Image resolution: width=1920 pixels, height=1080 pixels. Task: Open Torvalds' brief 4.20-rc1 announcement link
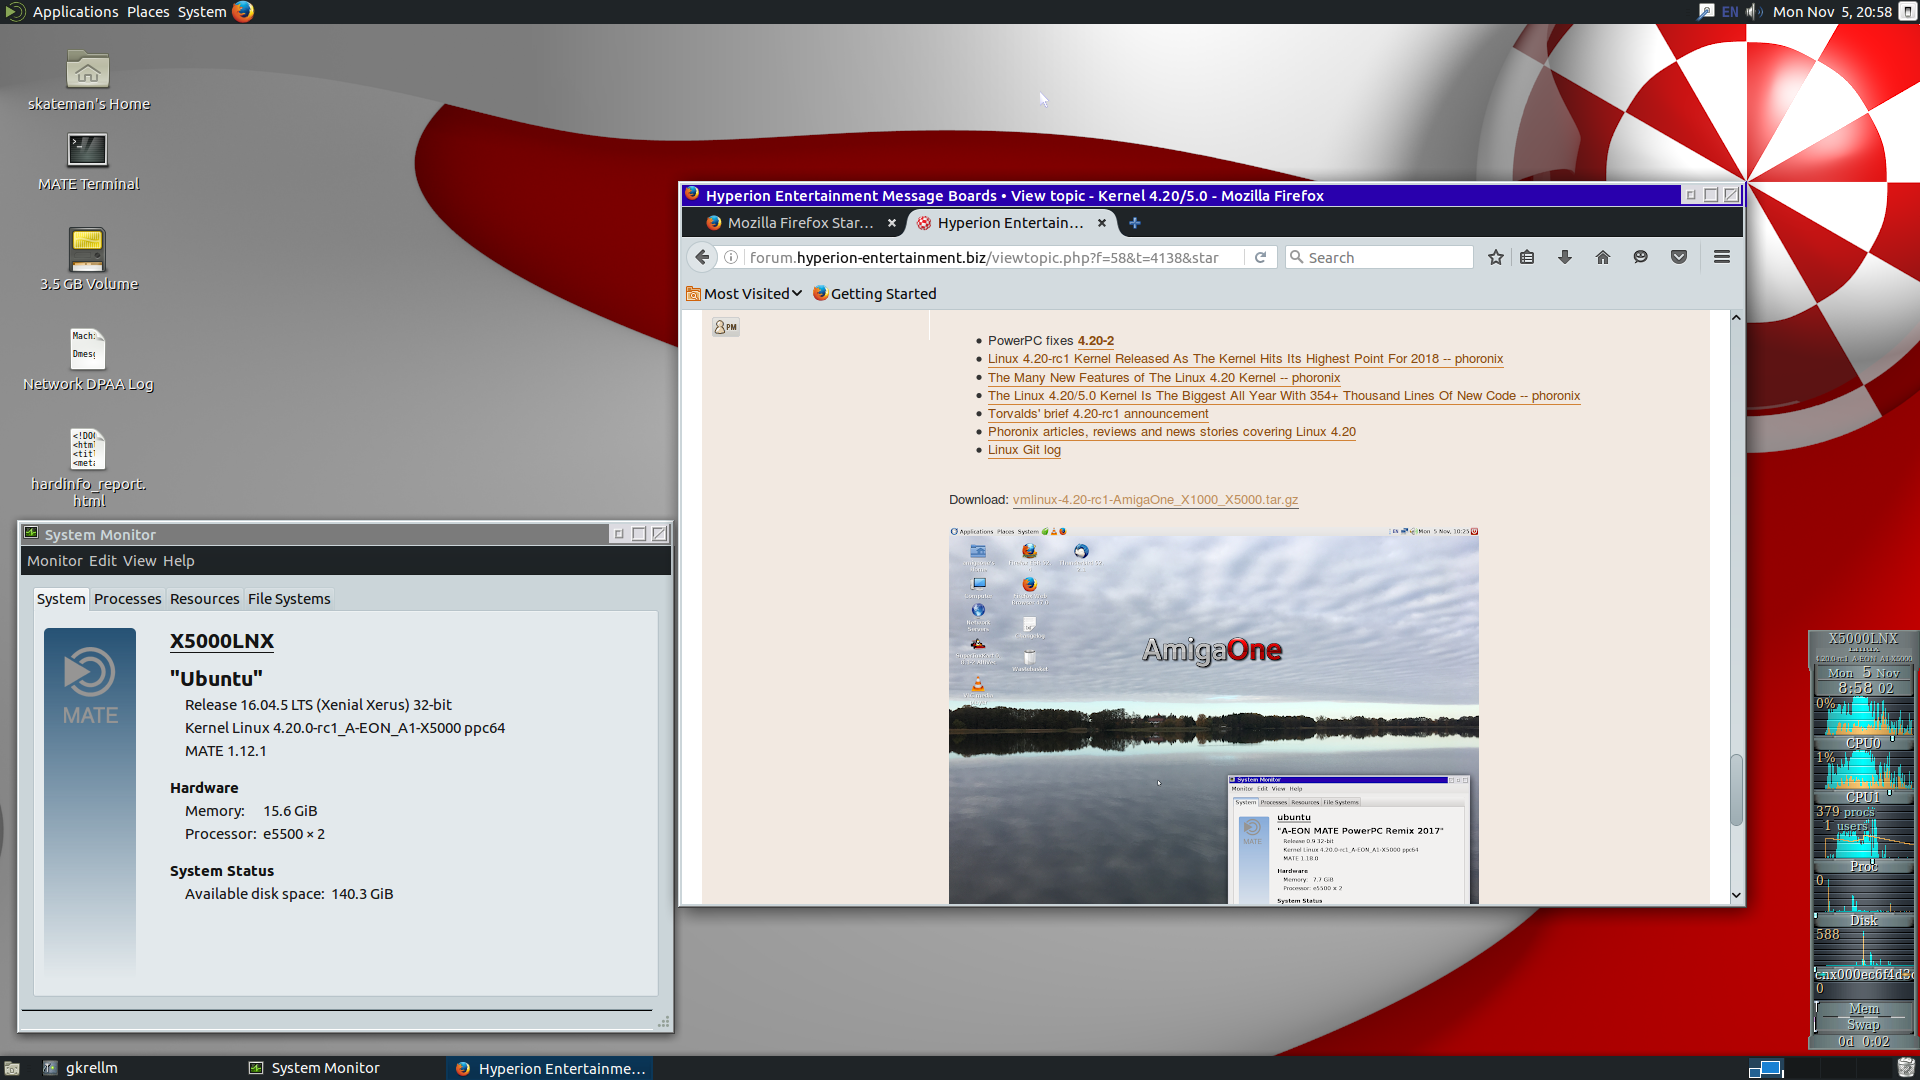1098,414
